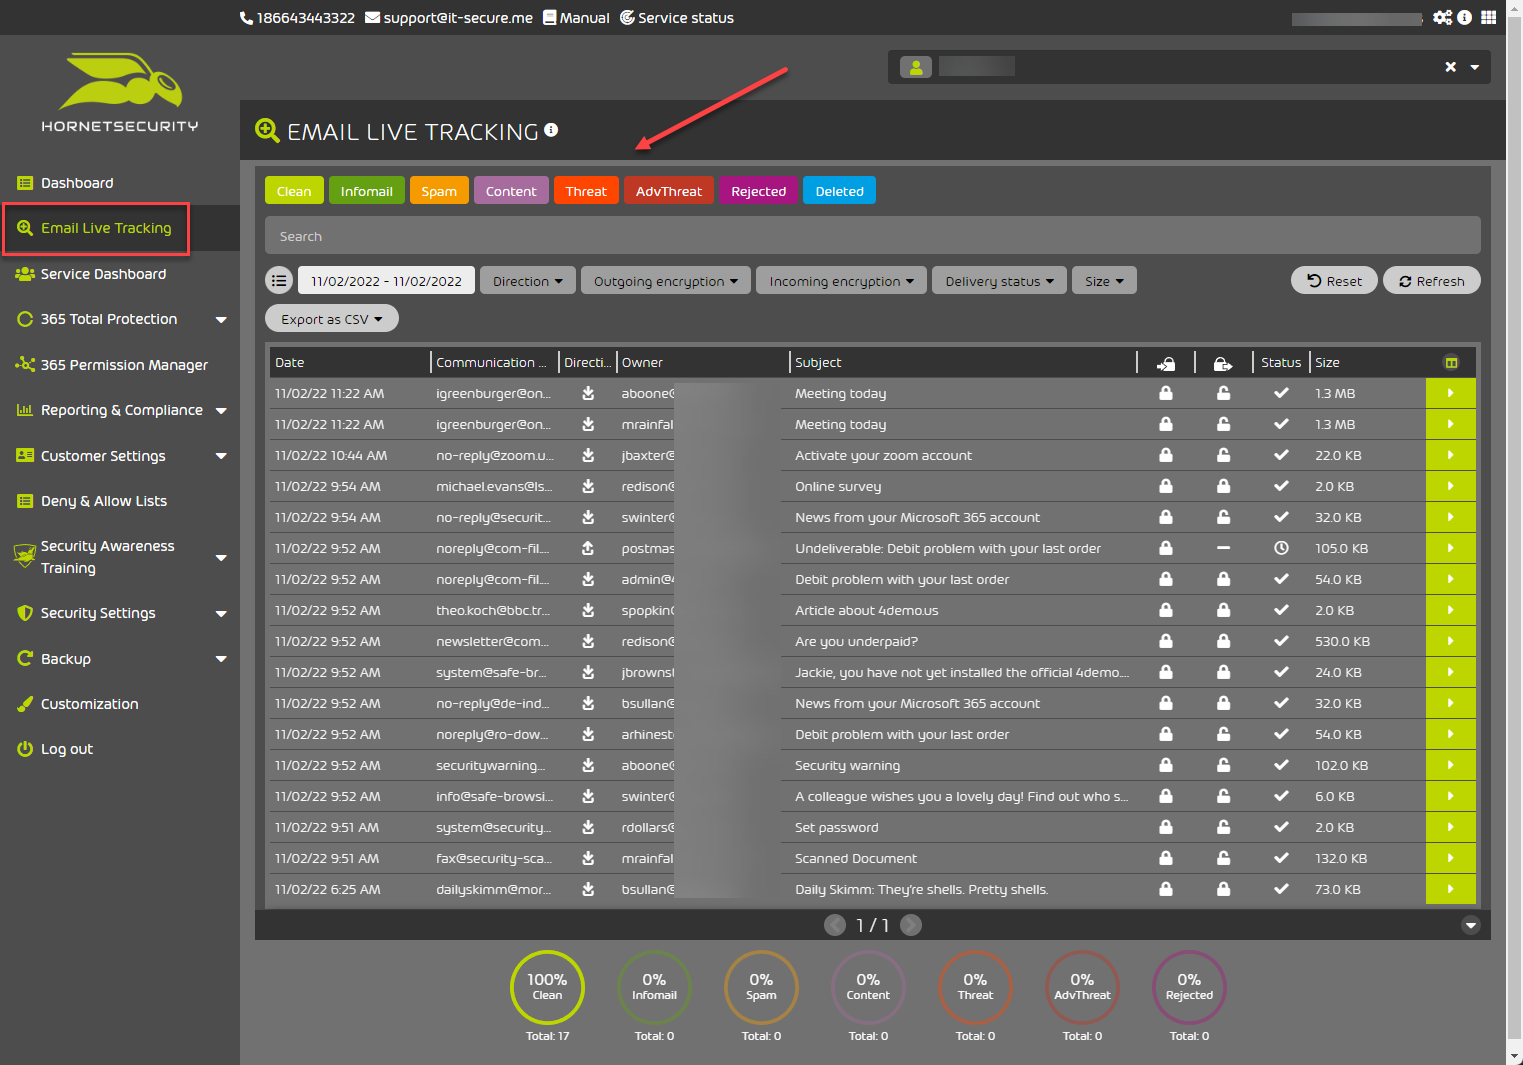Toggle the Deleted filter

pyautogui.click(x=840, y=191)
